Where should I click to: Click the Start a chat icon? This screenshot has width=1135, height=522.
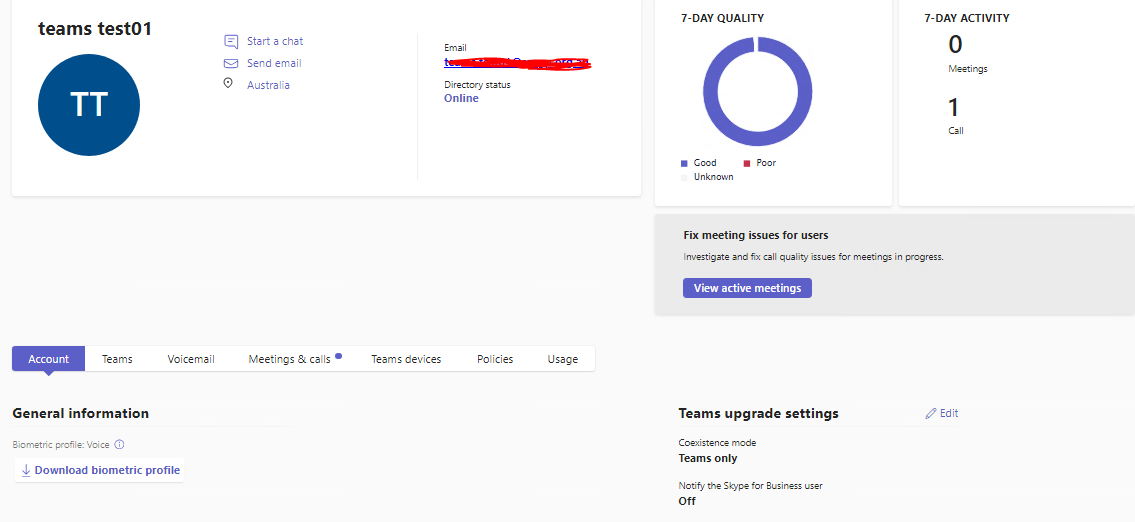pos(231,41)
